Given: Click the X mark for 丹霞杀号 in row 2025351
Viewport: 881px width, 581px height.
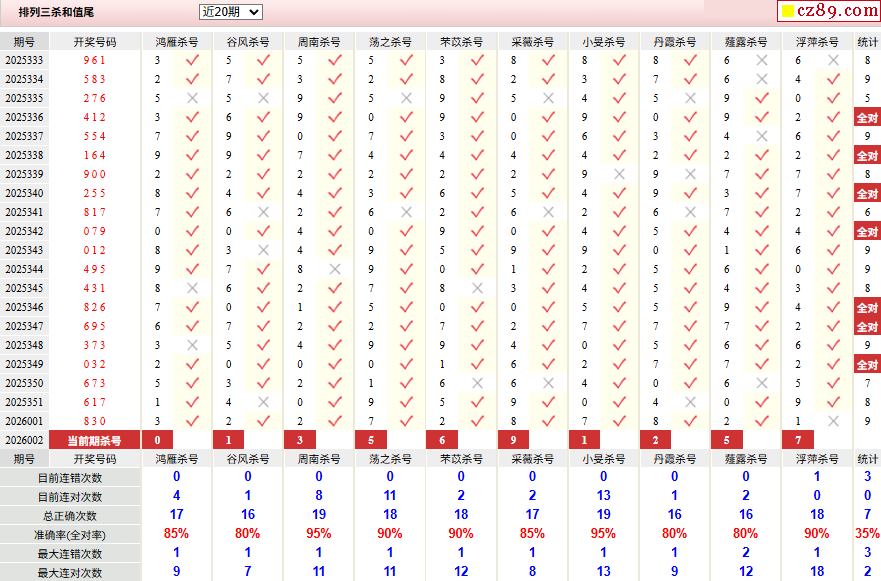Looking at the screenshot, I should tap(691, 402).
